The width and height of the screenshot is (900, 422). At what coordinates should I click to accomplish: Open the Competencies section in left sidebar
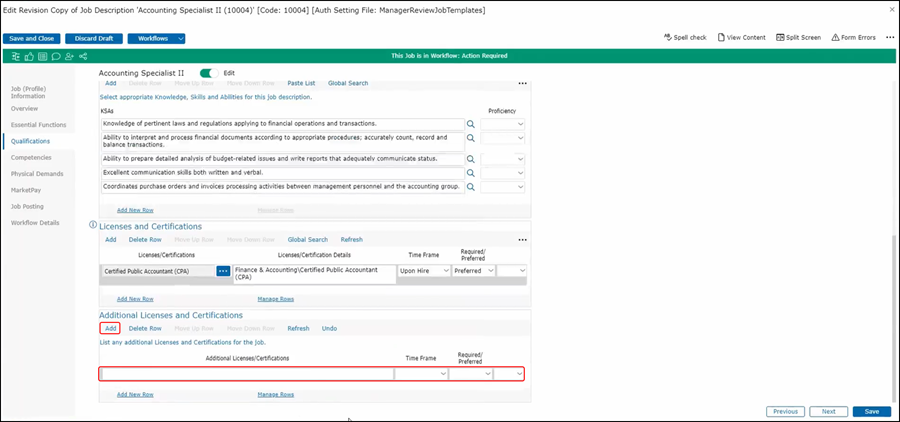31,157
